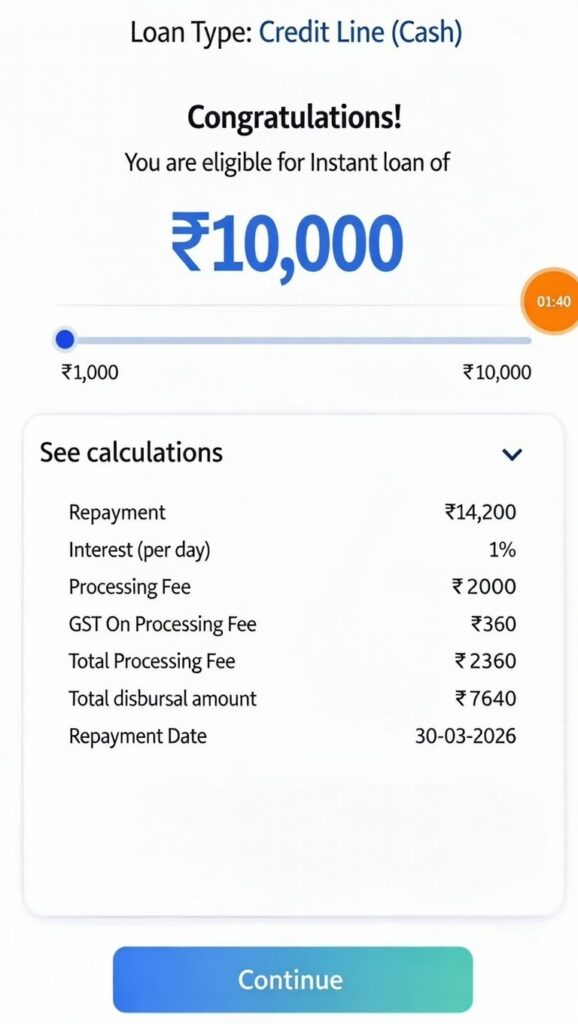Click the large ₹10,000 eligible loan amount
The height and width of the screenshot is (1024, 578).
click(289, 237)
